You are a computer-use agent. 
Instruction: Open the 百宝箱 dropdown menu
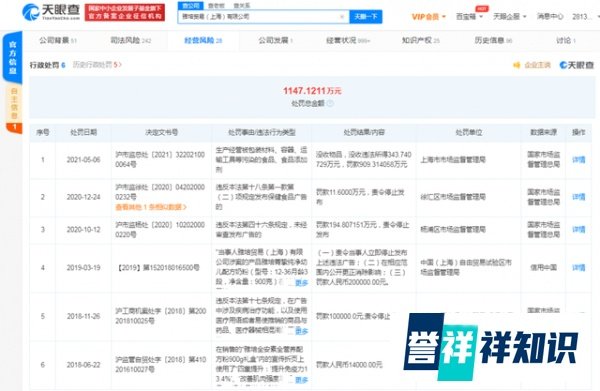click(x=469, y=17)
